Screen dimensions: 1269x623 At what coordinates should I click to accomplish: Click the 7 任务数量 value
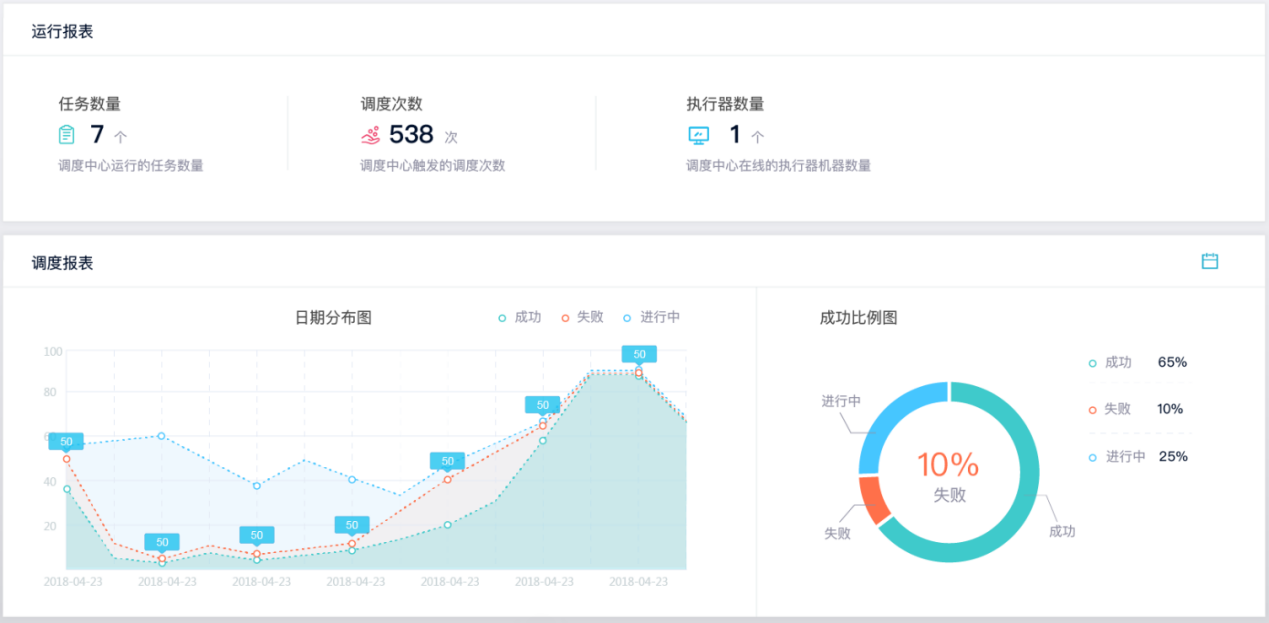pyautogui.click(x=97, y=135)
